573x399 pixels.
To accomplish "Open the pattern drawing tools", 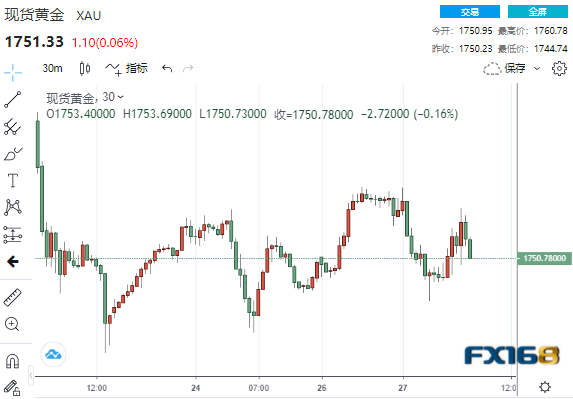I will tap(13, 207).
